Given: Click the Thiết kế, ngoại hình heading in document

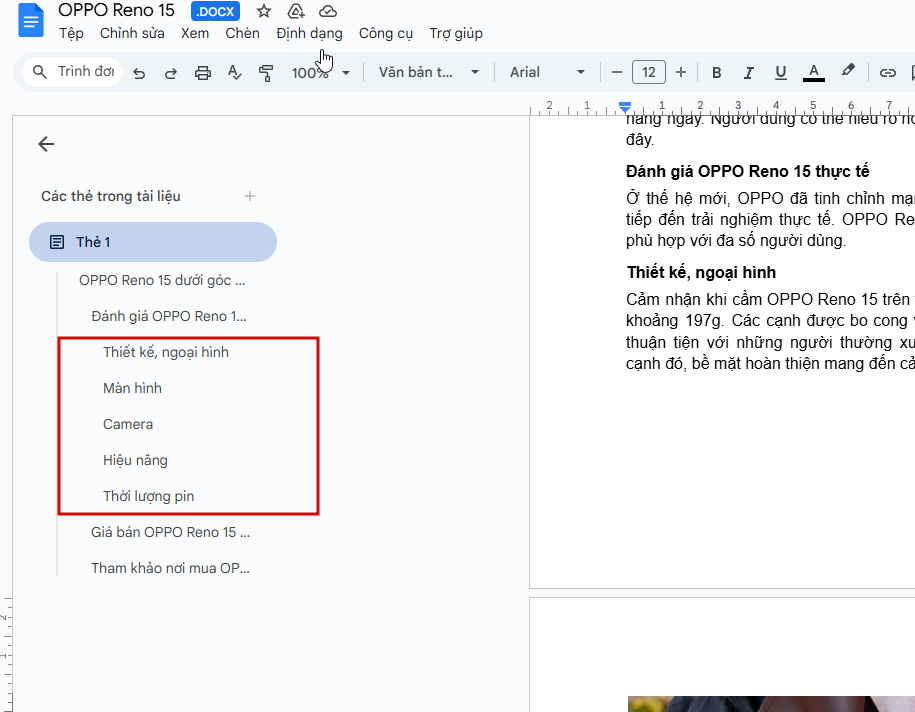Looking at the screenshot, I should 701,273.
